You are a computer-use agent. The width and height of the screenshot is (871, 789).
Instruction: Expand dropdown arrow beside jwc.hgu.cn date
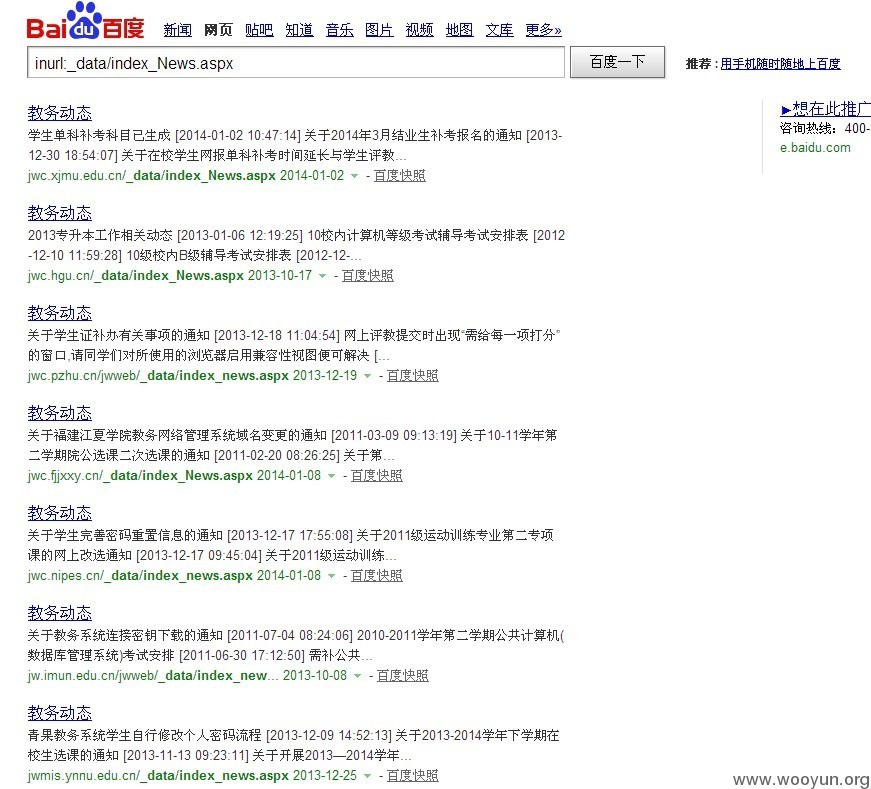tap(322, 276)
